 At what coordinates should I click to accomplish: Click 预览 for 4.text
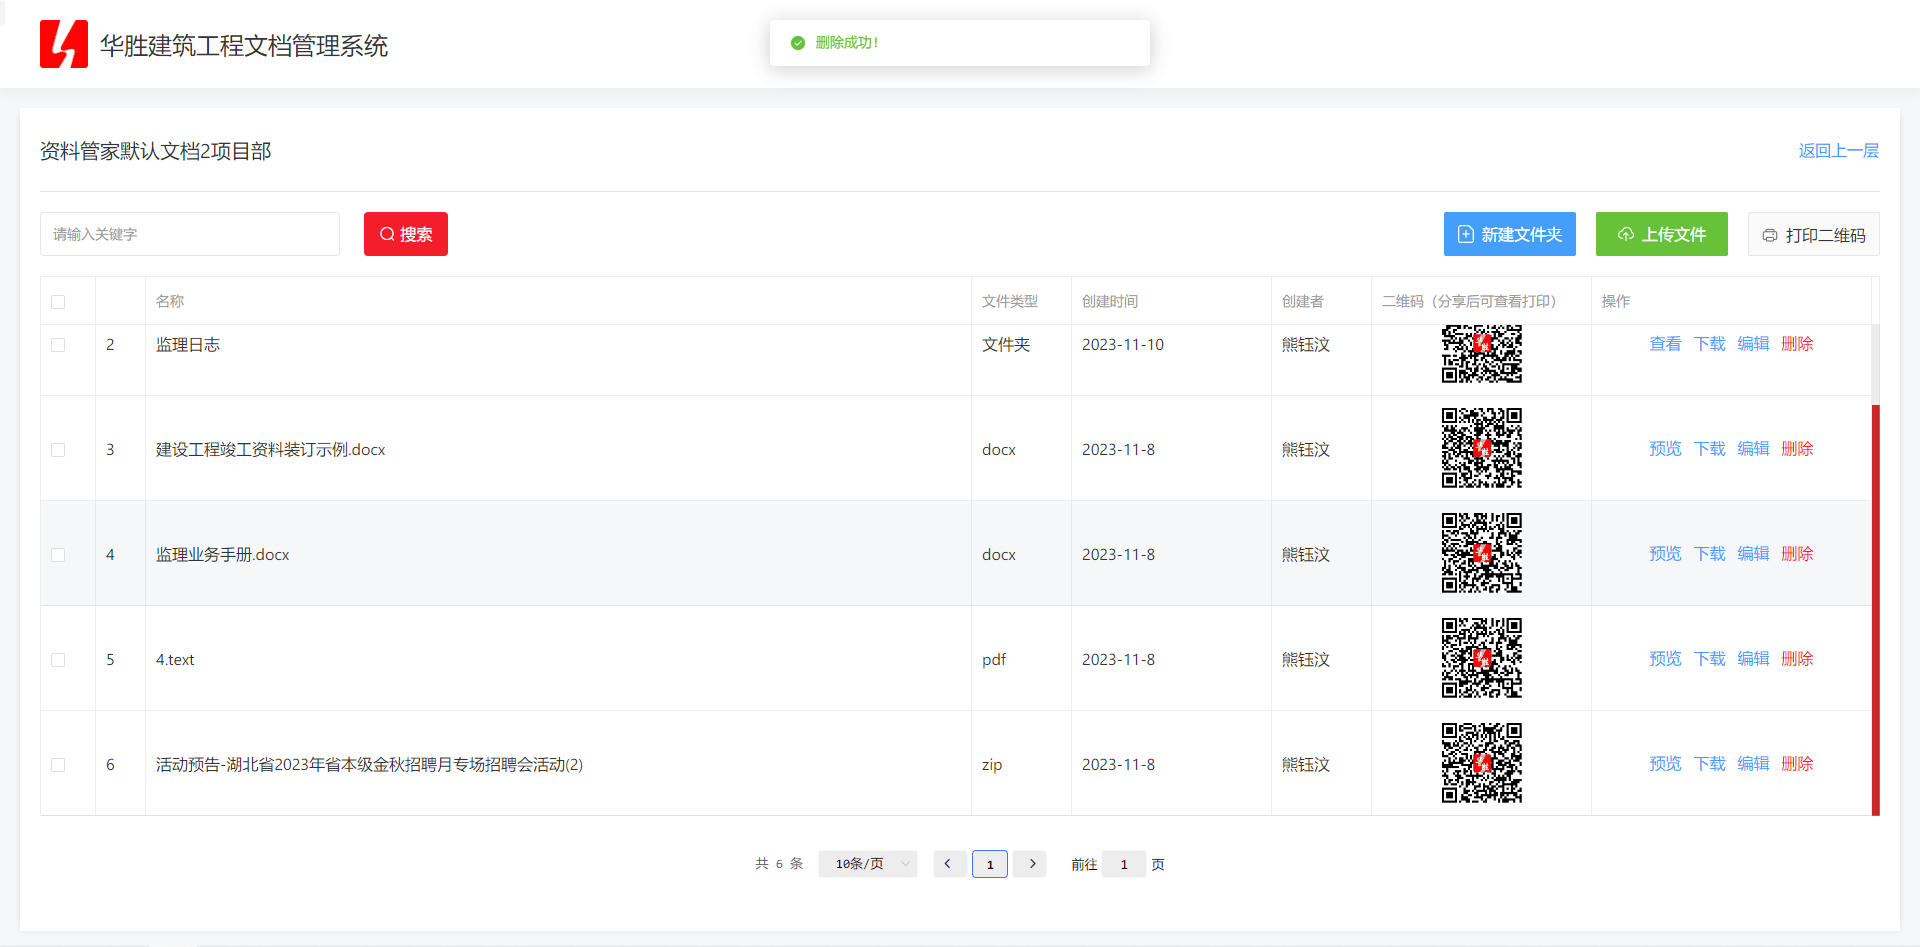(x=1665, y=659)
